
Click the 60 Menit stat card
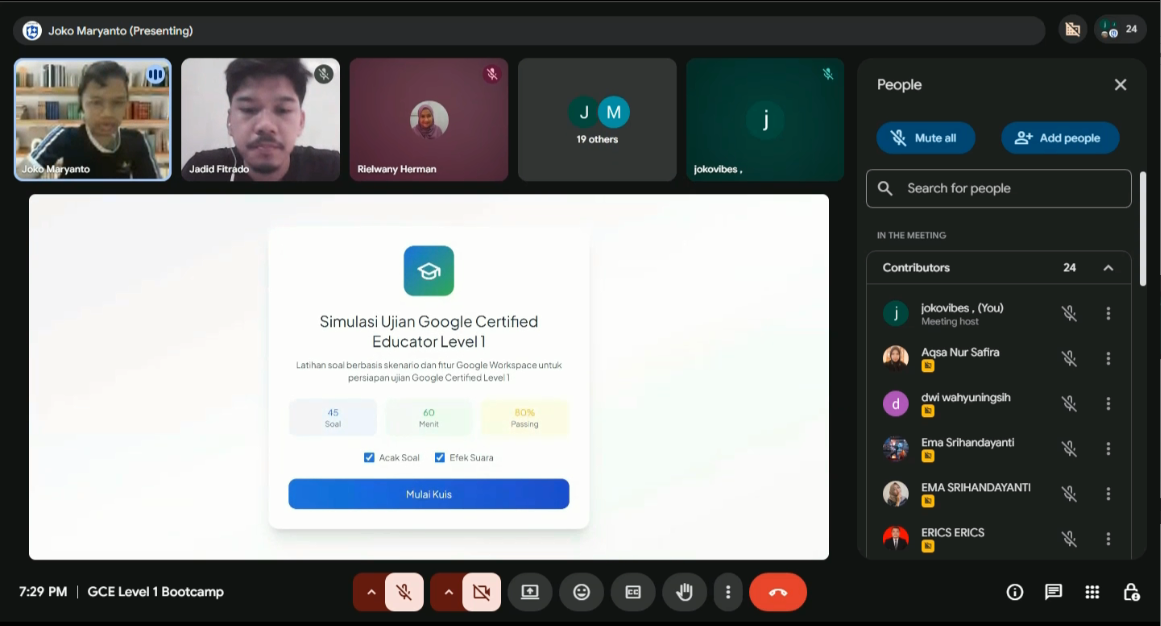coord(429,418)
